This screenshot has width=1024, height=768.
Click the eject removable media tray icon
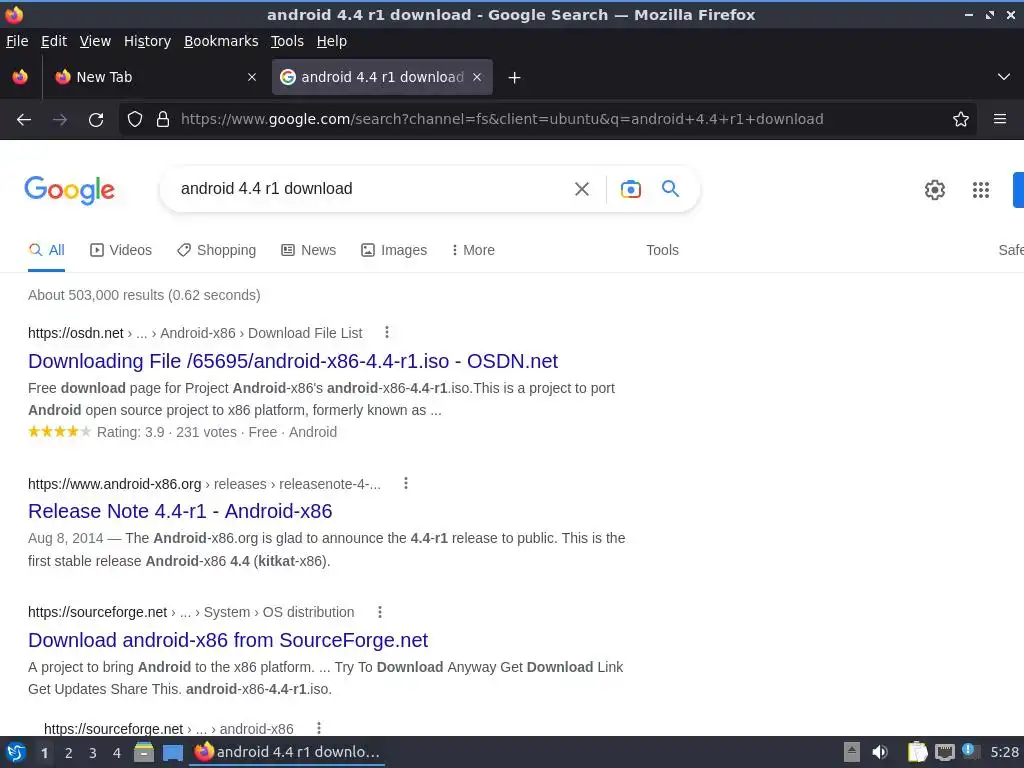tap(852, 752)
